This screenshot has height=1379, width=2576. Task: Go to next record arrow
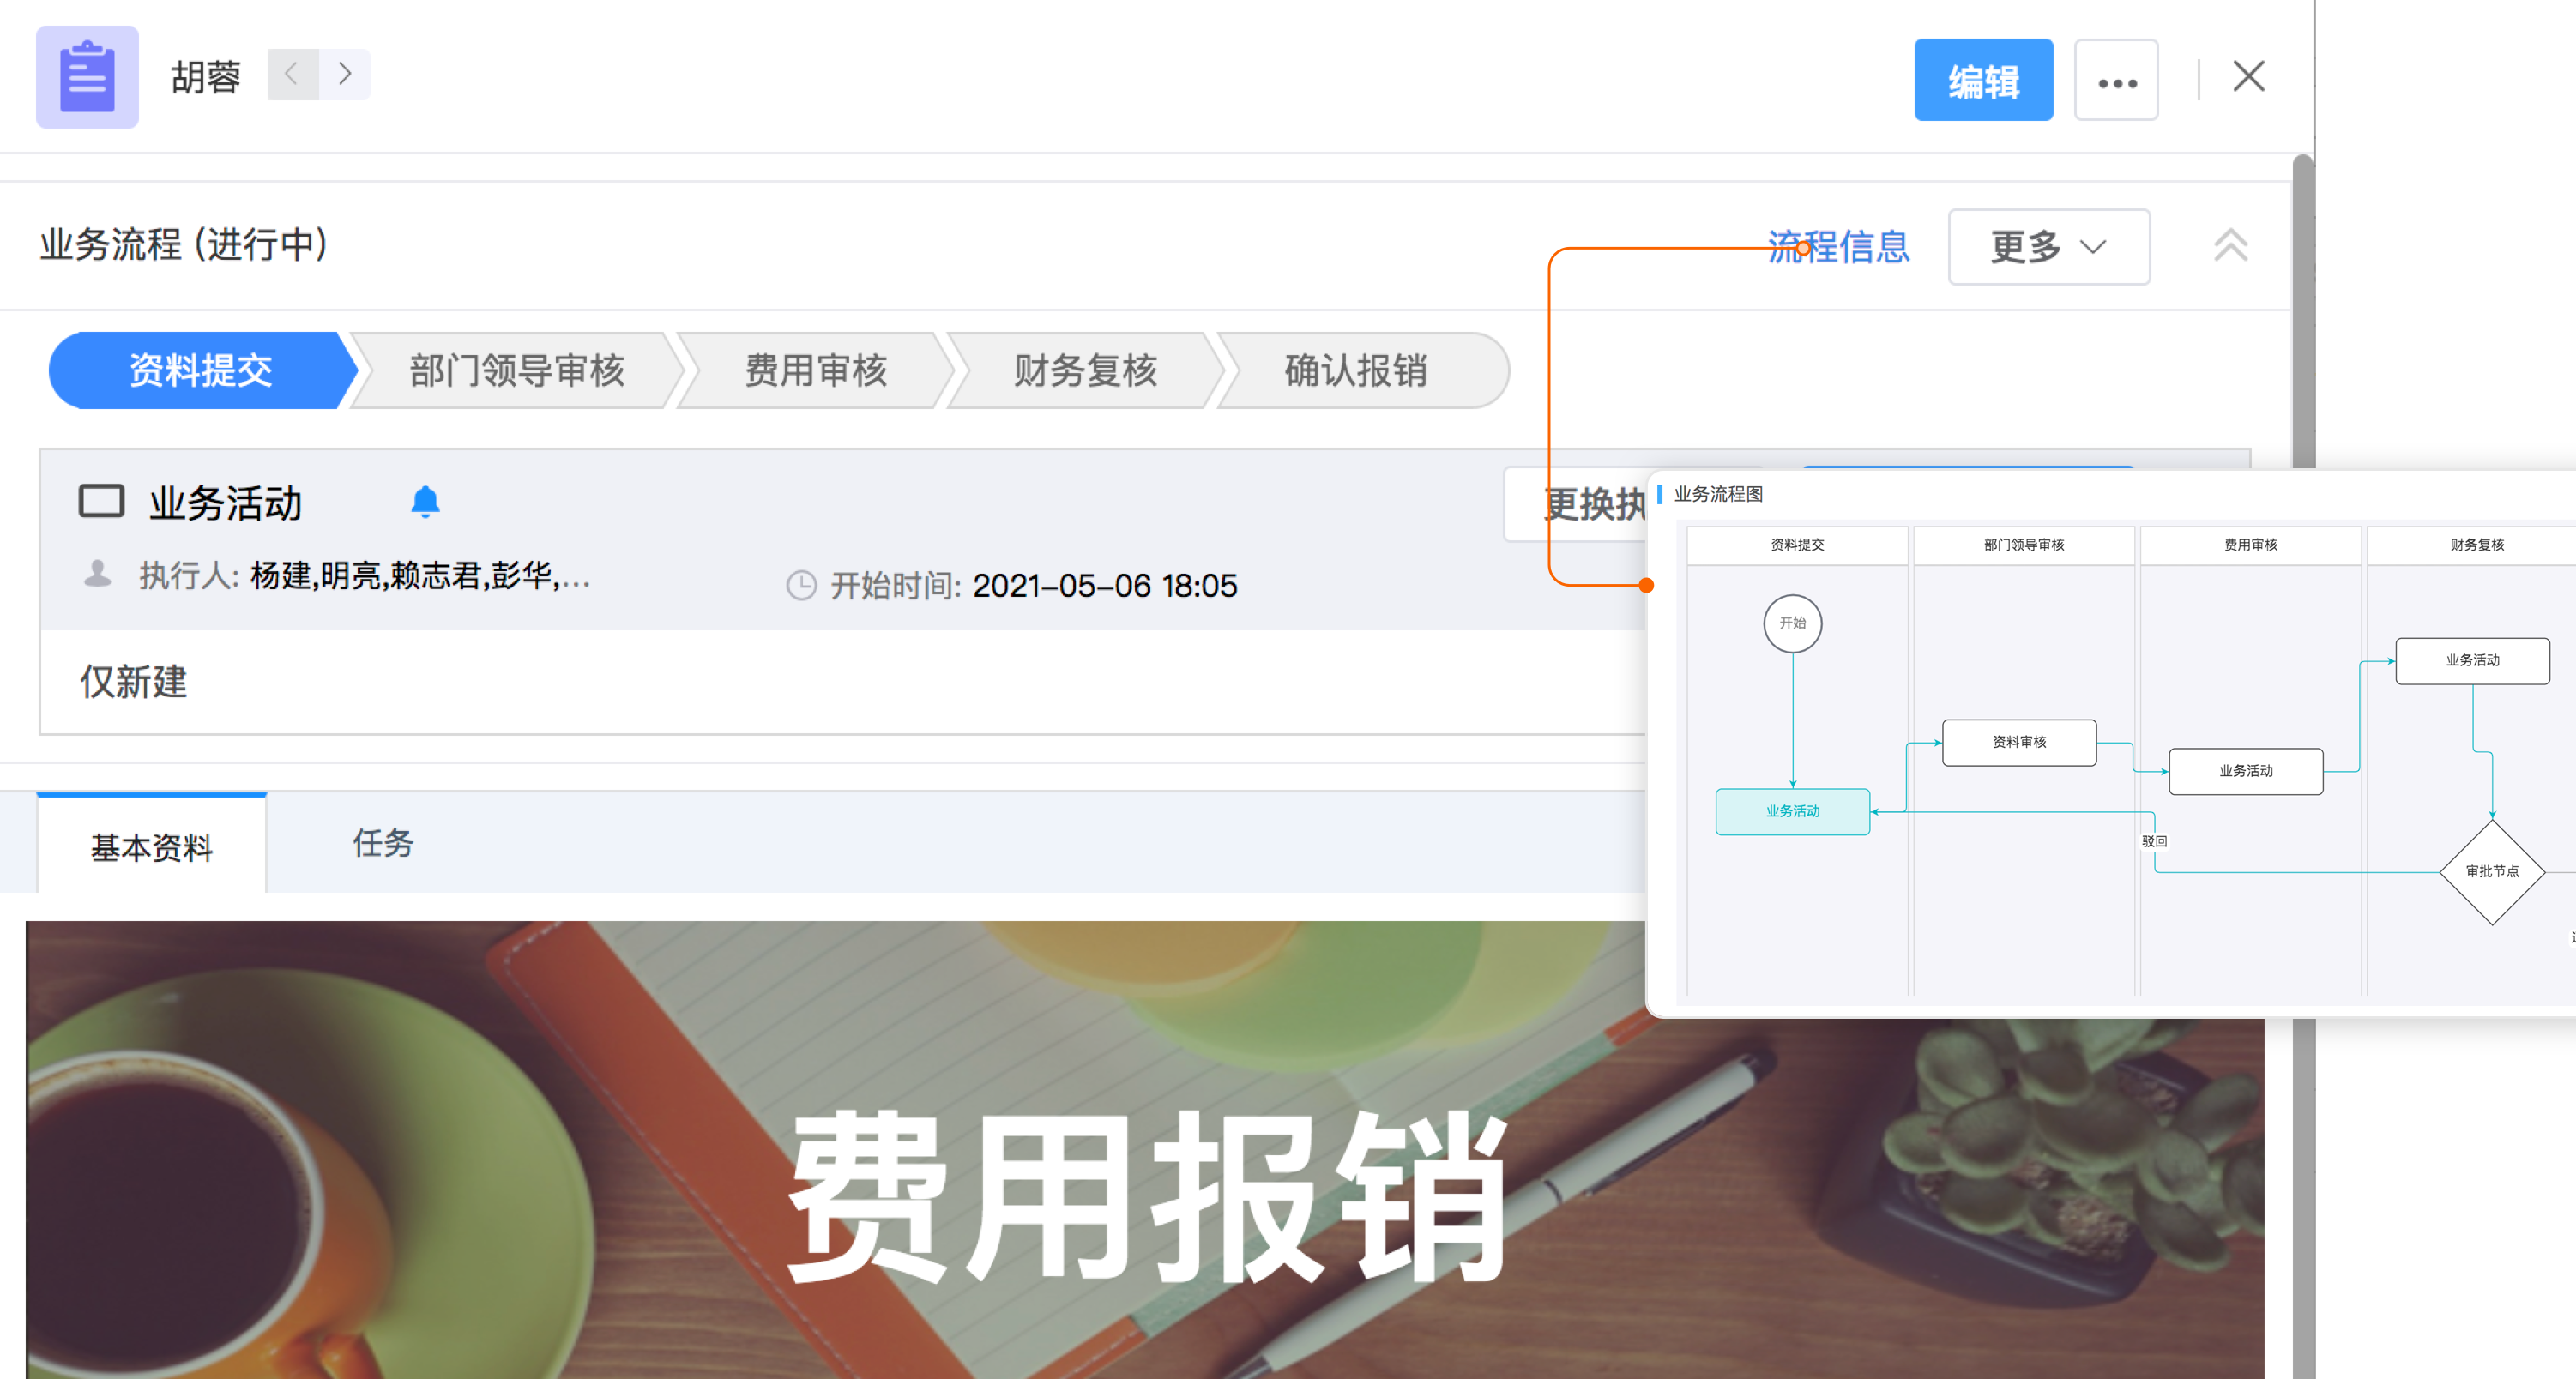point(345,74)
